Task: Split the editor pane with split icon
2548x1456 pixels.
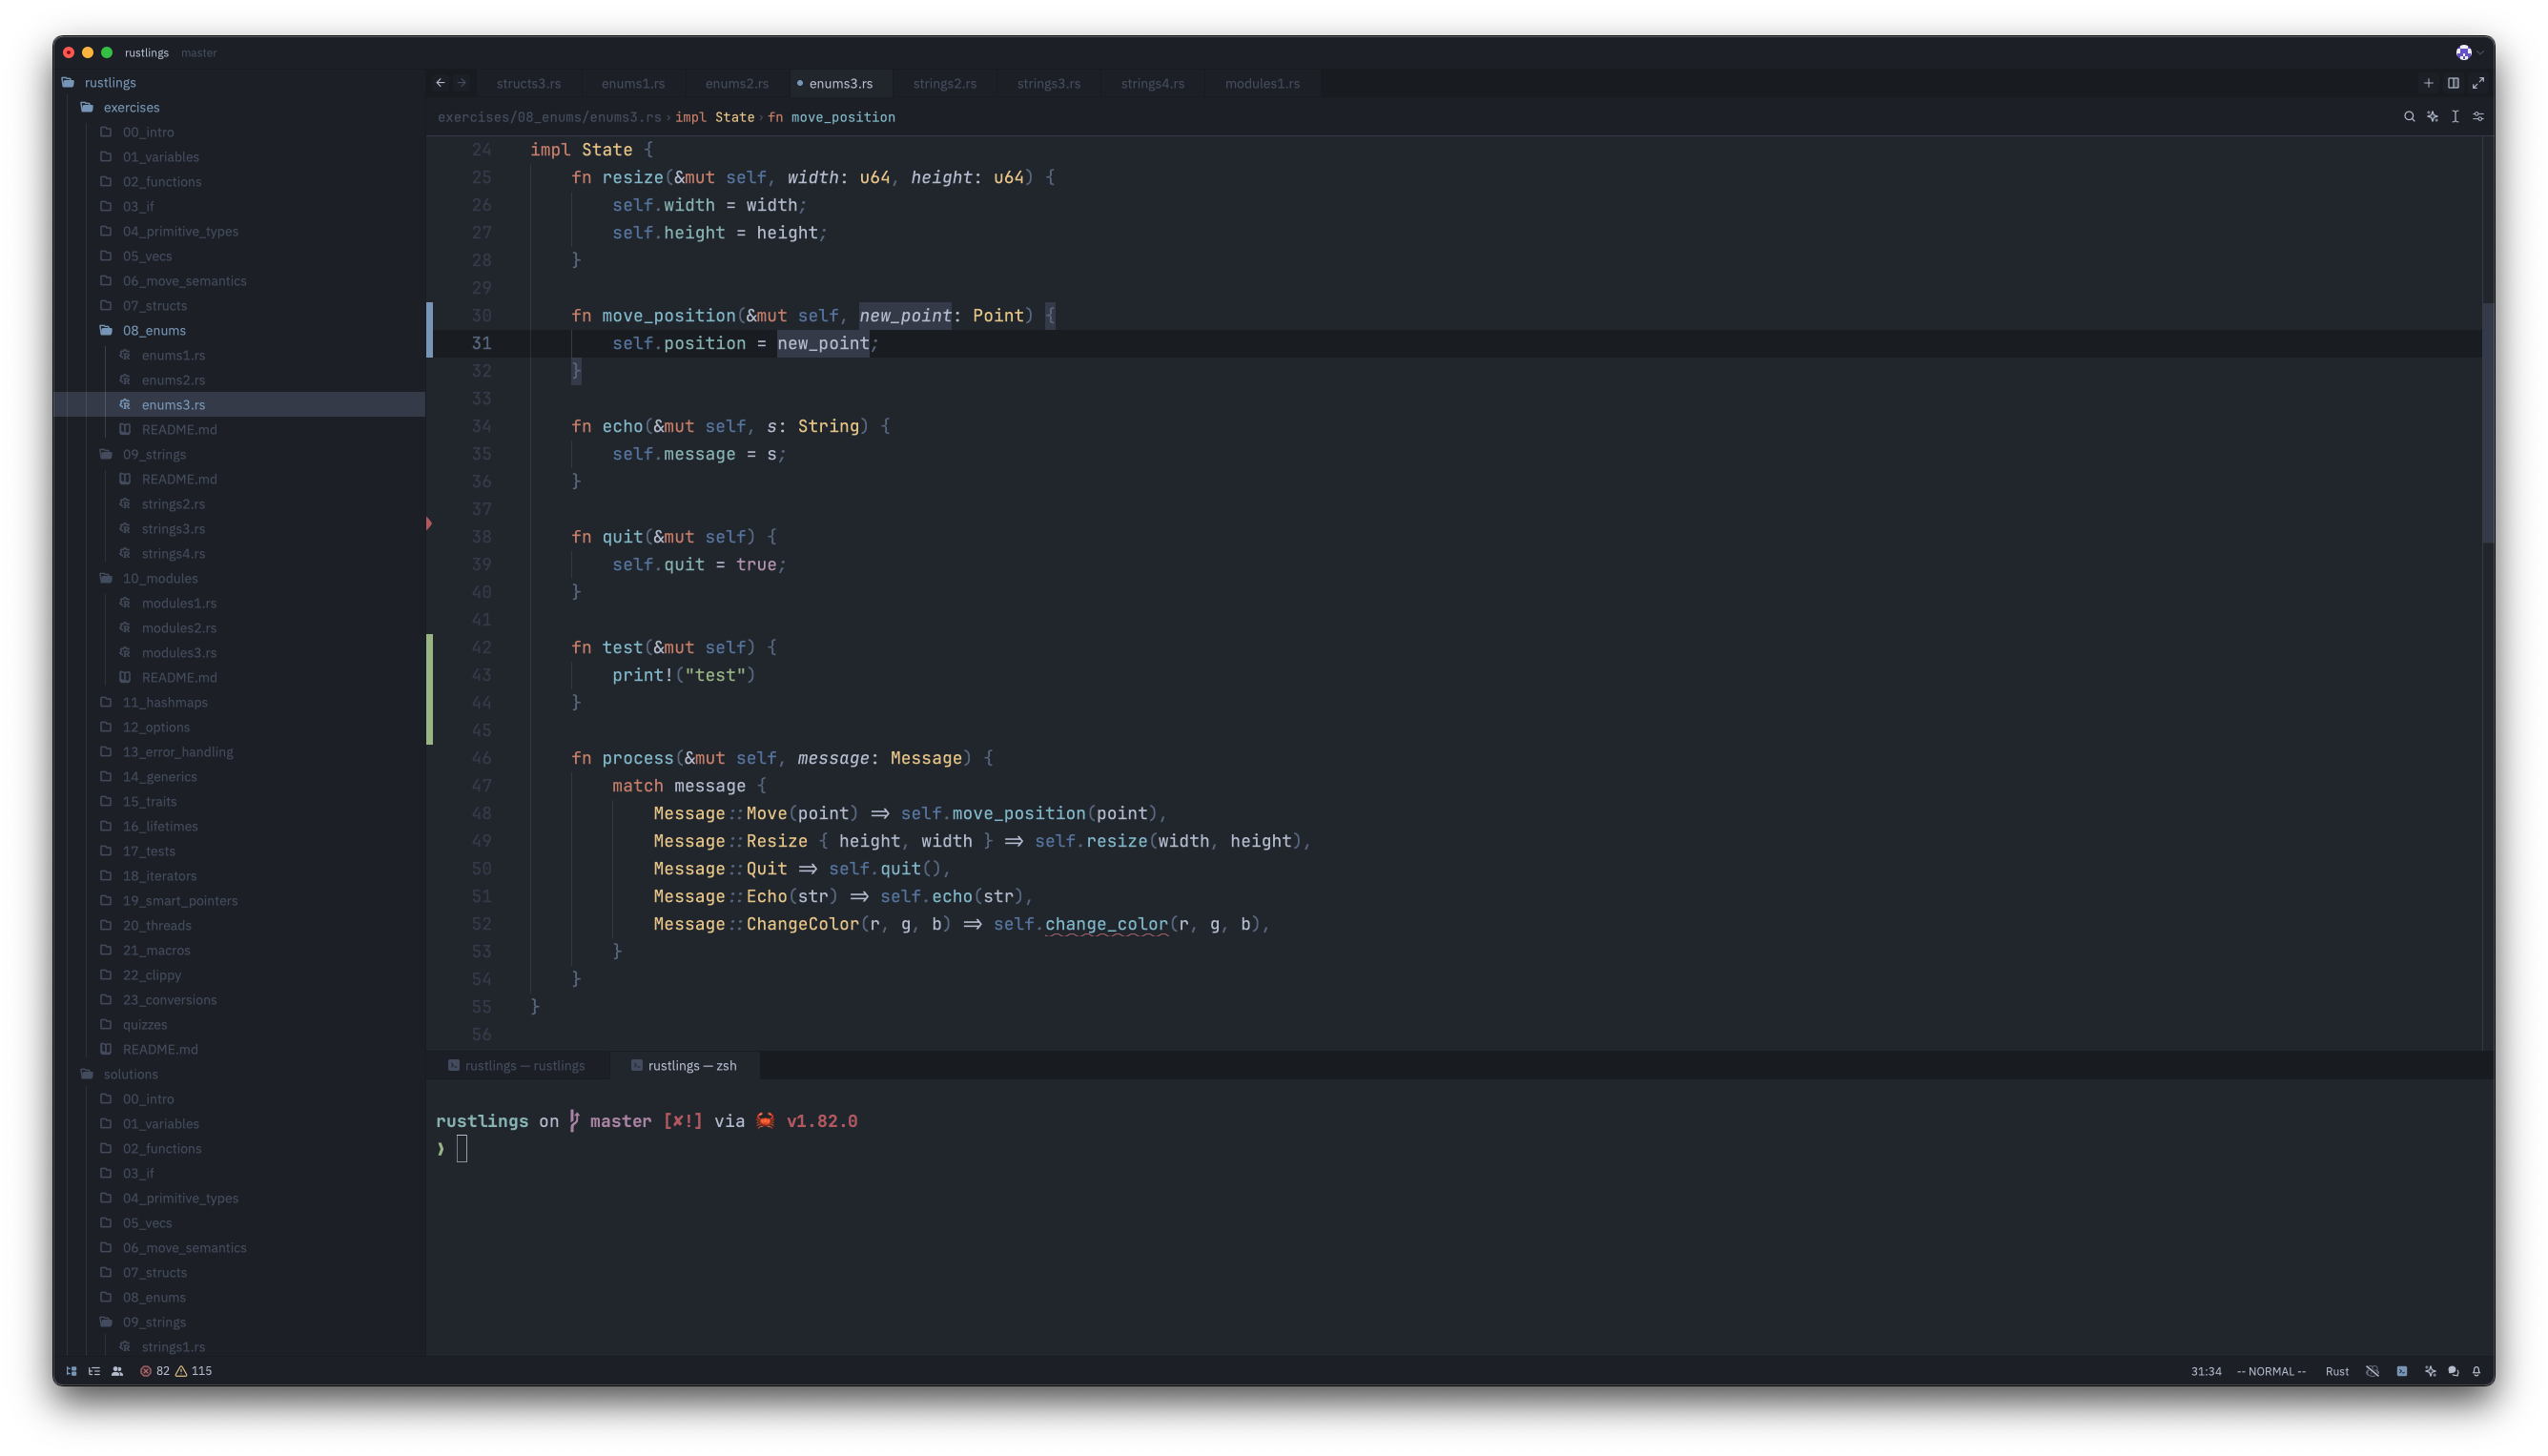Action: (2453, 83)
